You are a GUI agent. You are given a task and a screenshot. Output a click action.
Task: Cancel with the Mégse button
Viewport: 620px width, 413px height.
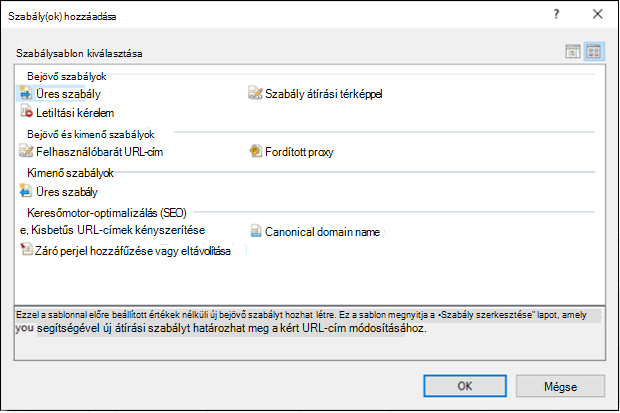pos(560,386)
